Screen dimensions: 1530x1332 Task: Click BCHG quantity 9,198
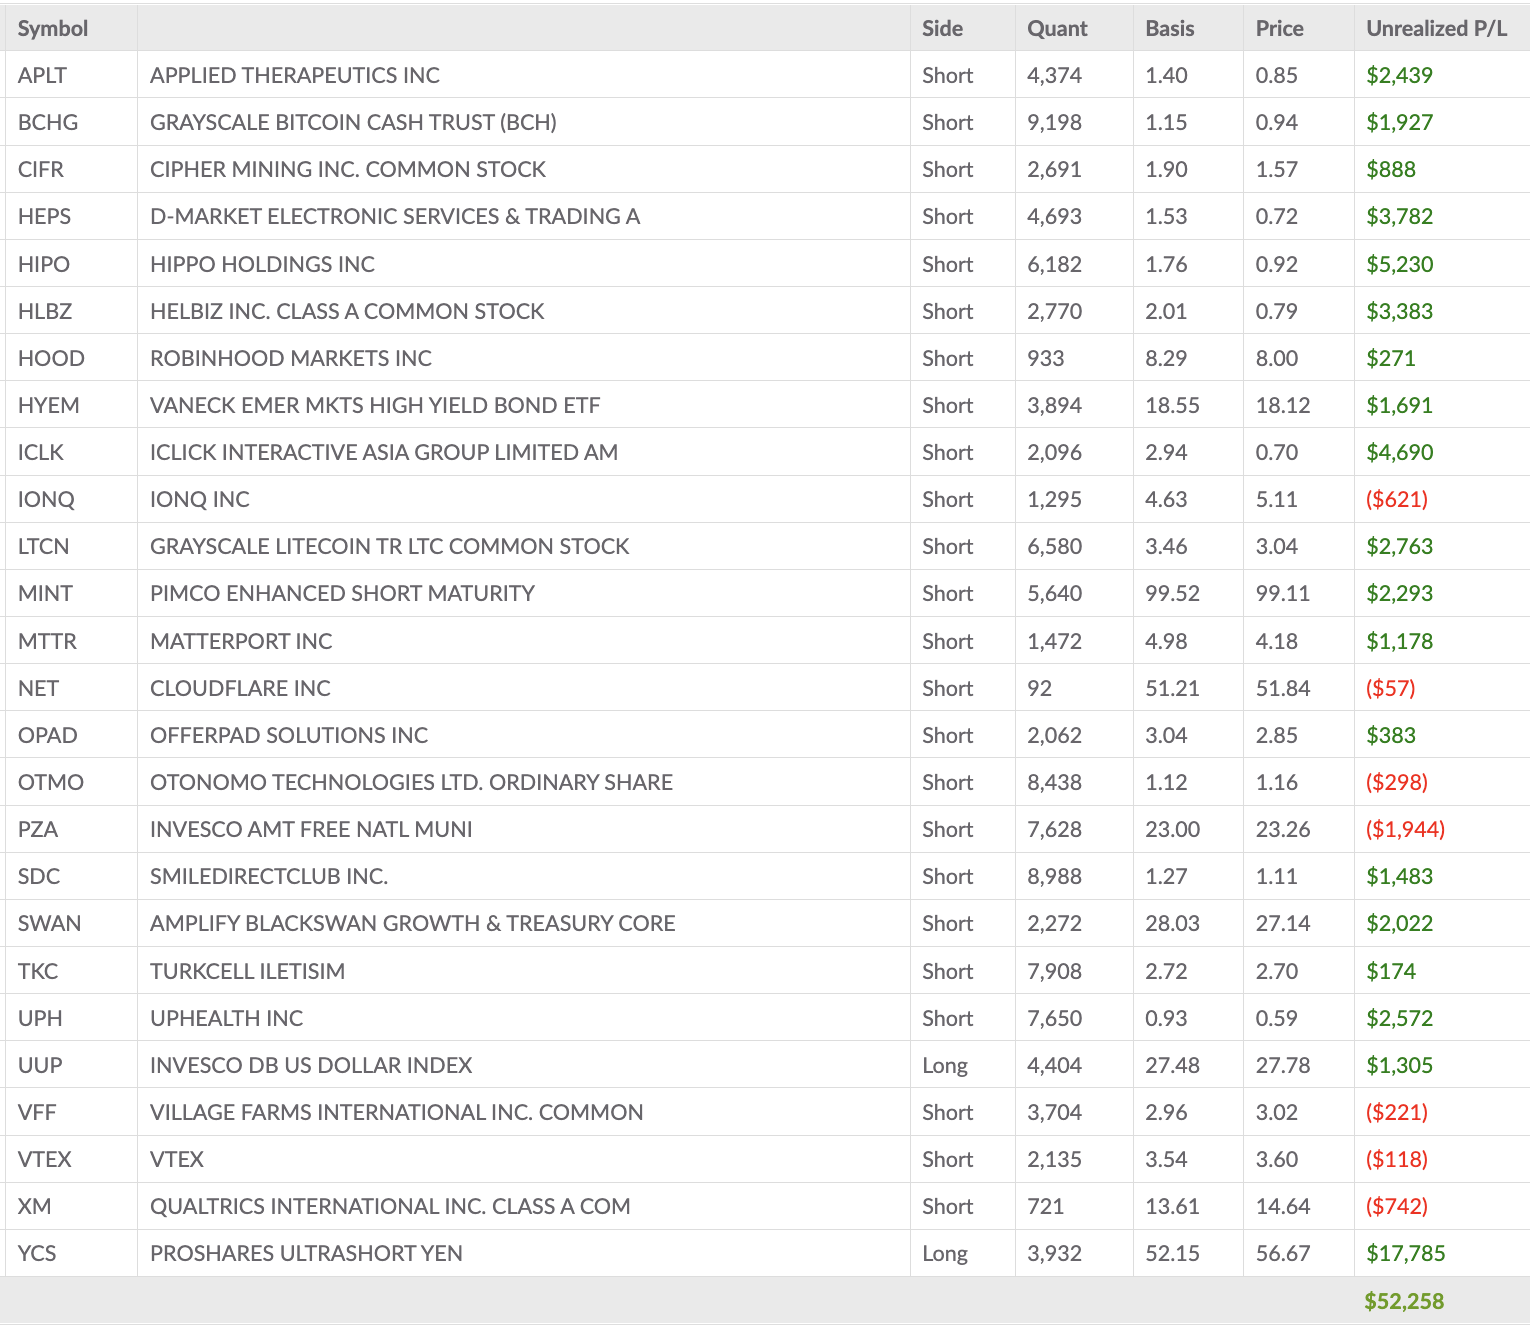point(1055,122)
